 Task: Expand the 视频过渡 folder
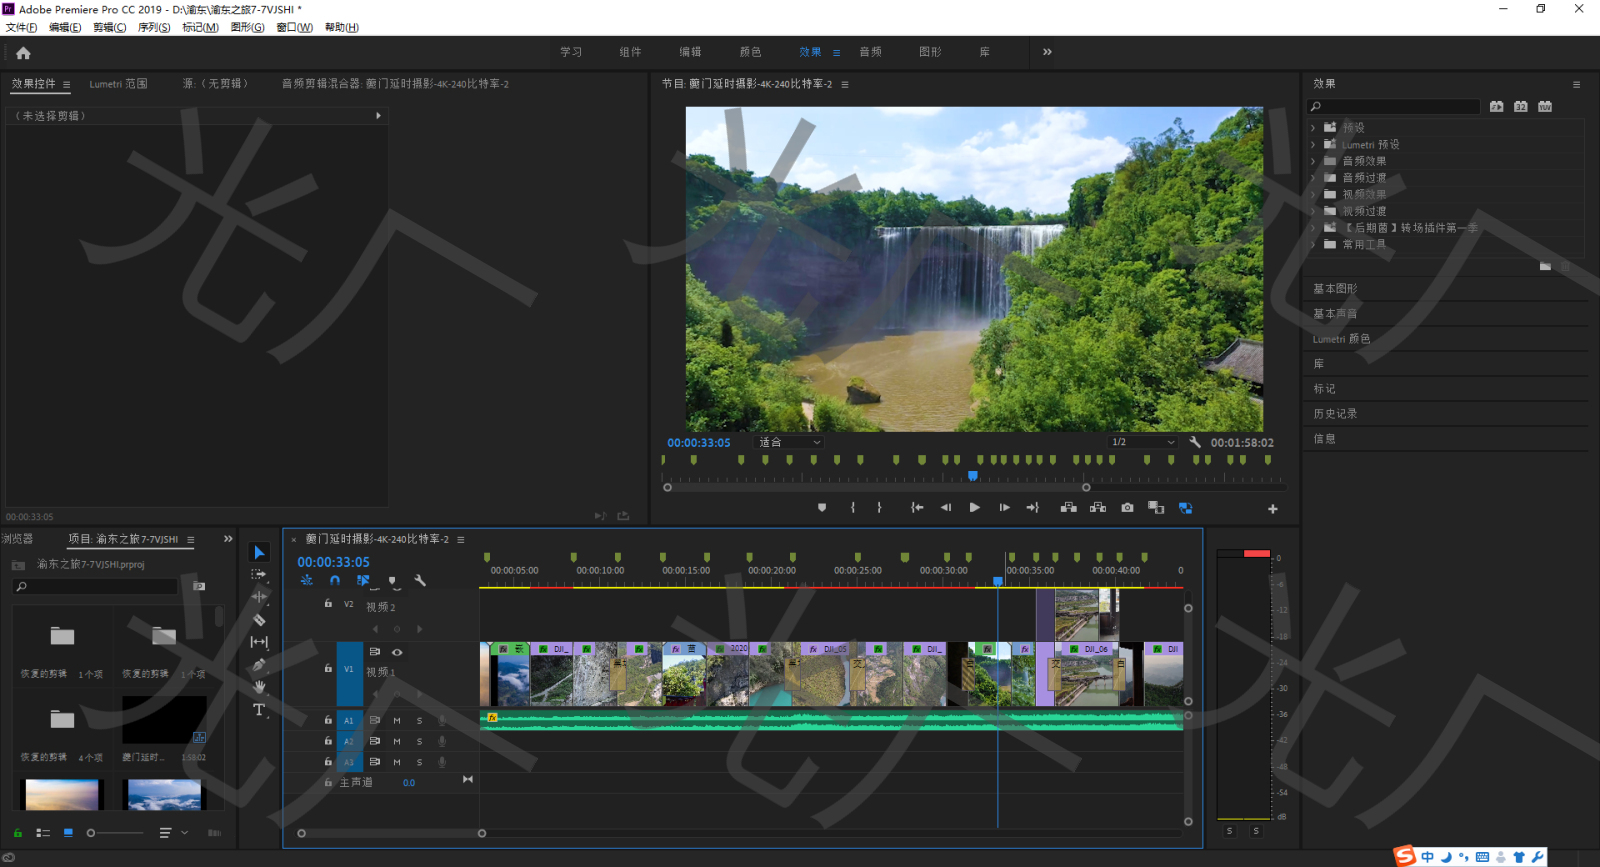[x=1313, y=211]
